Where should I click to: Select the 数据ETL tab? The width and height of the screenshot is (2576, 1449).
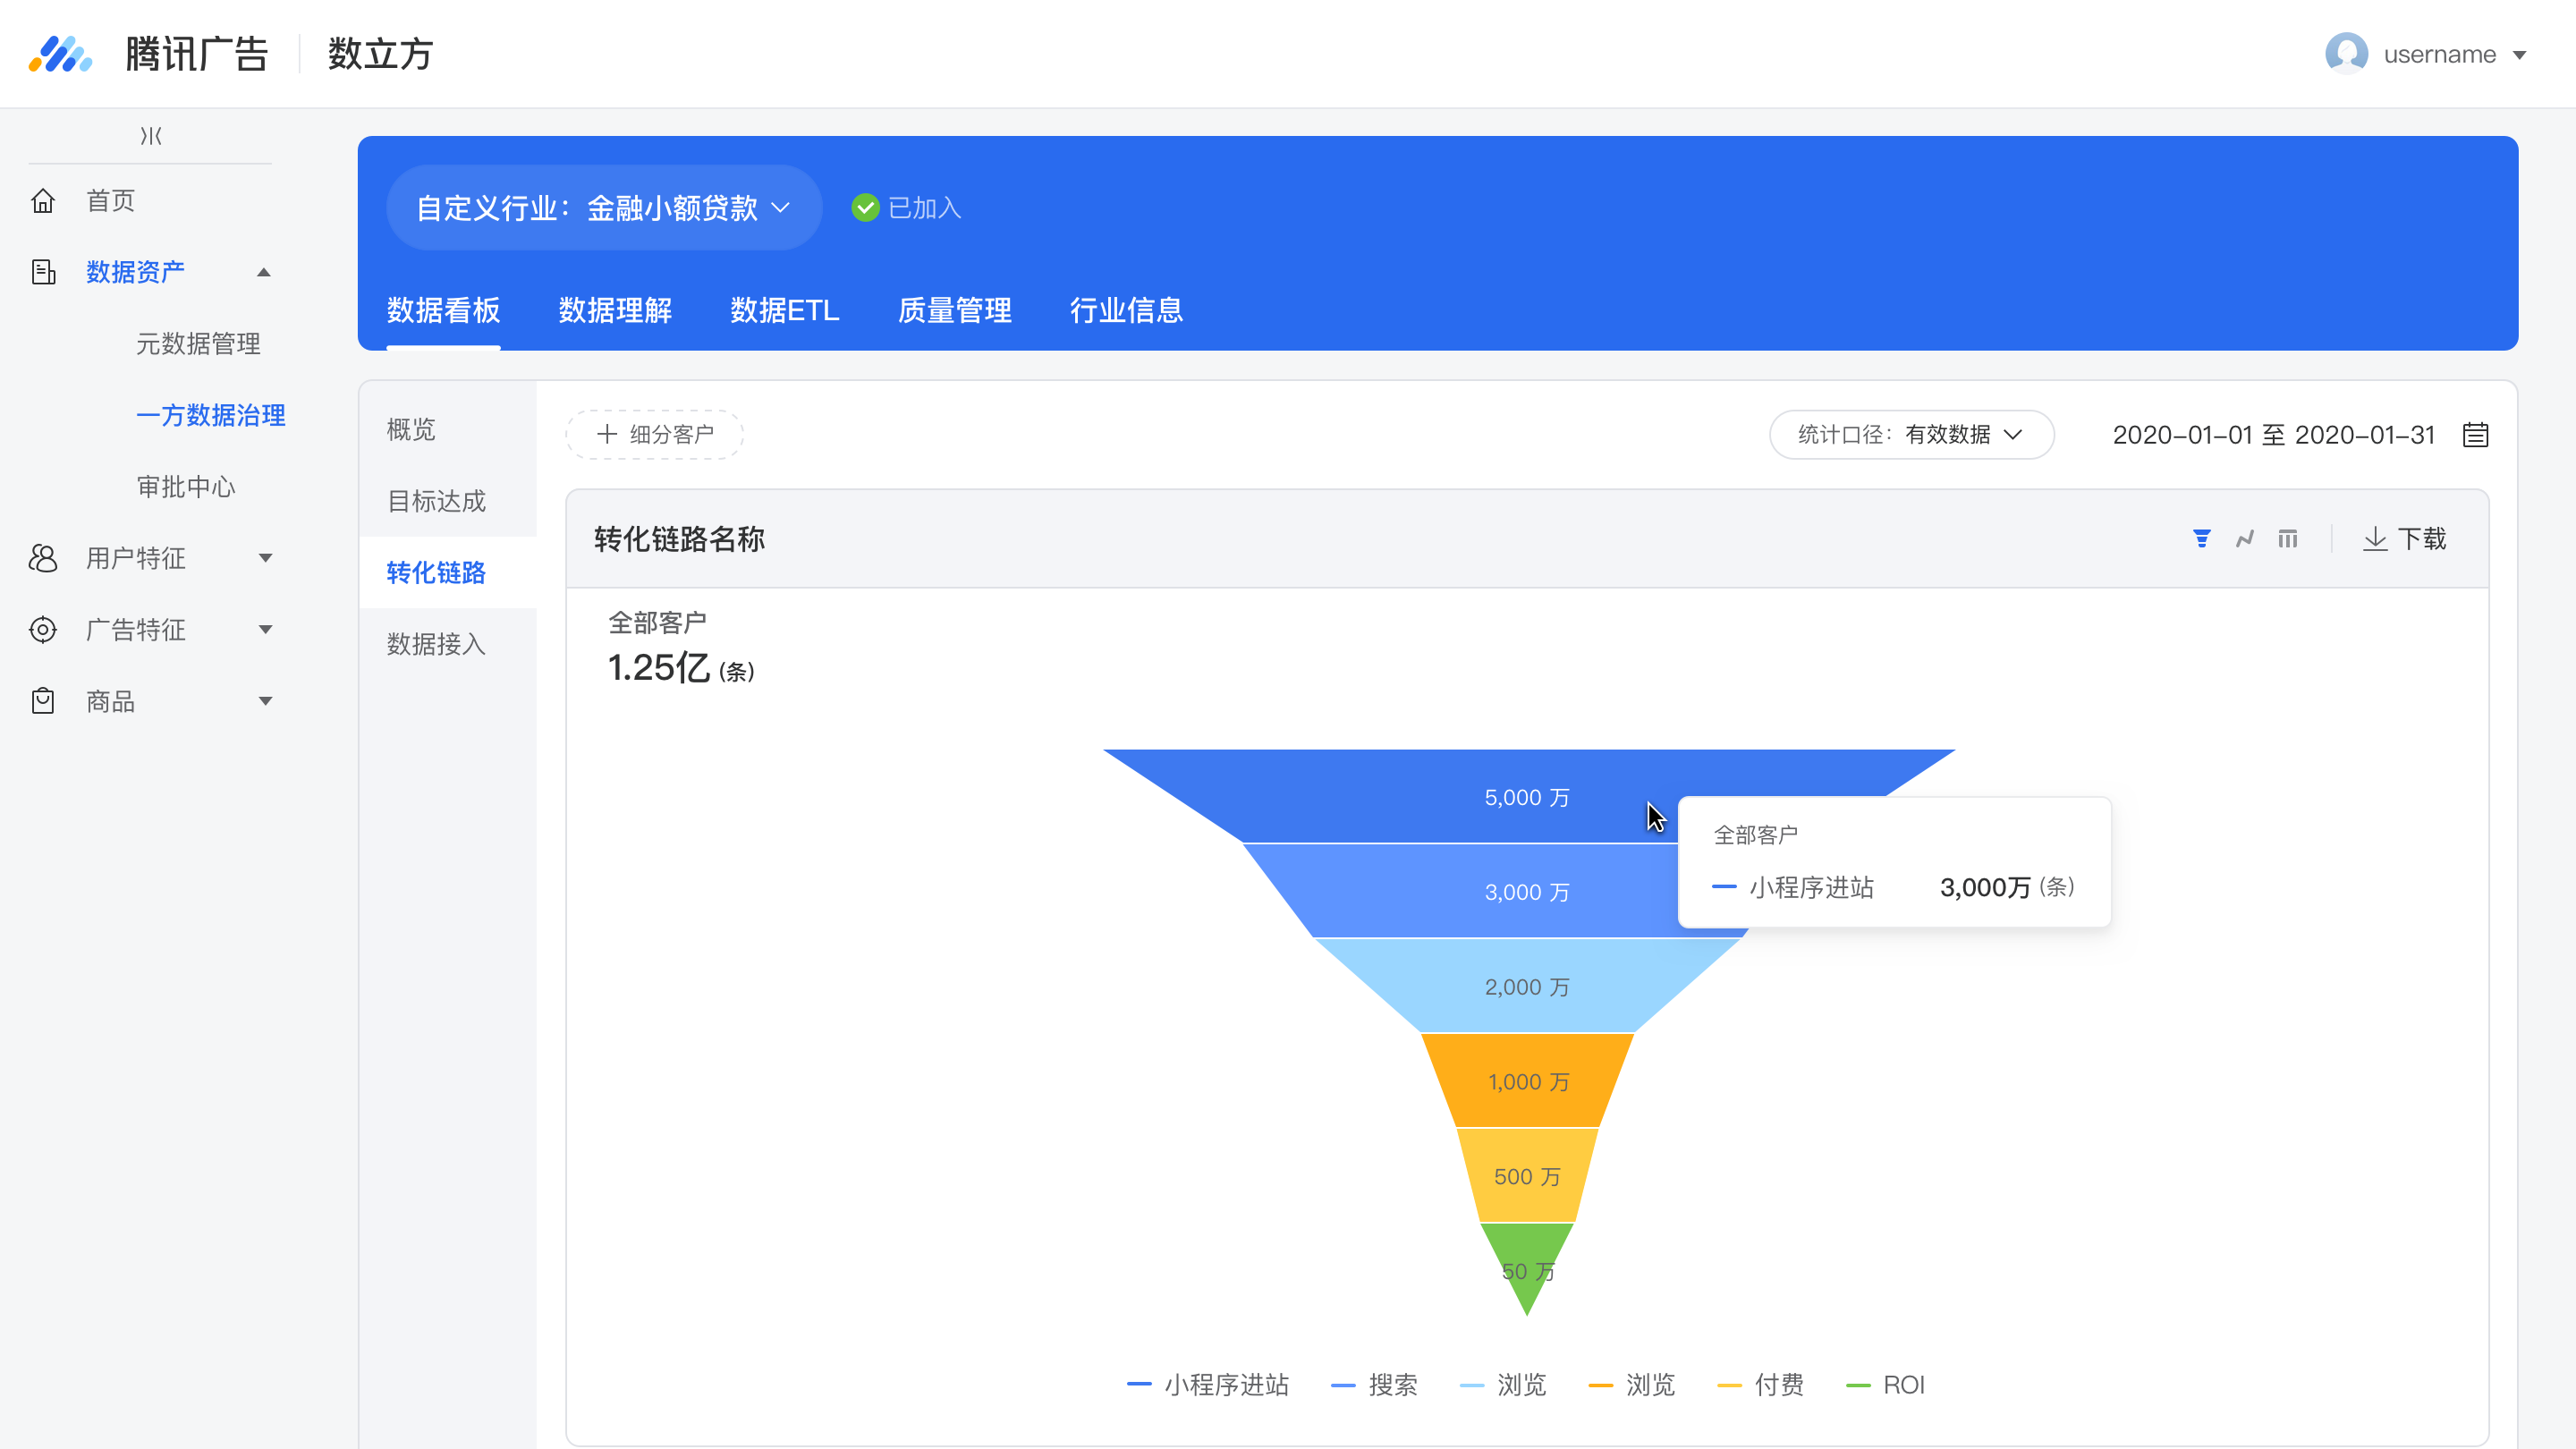point(784,310)
